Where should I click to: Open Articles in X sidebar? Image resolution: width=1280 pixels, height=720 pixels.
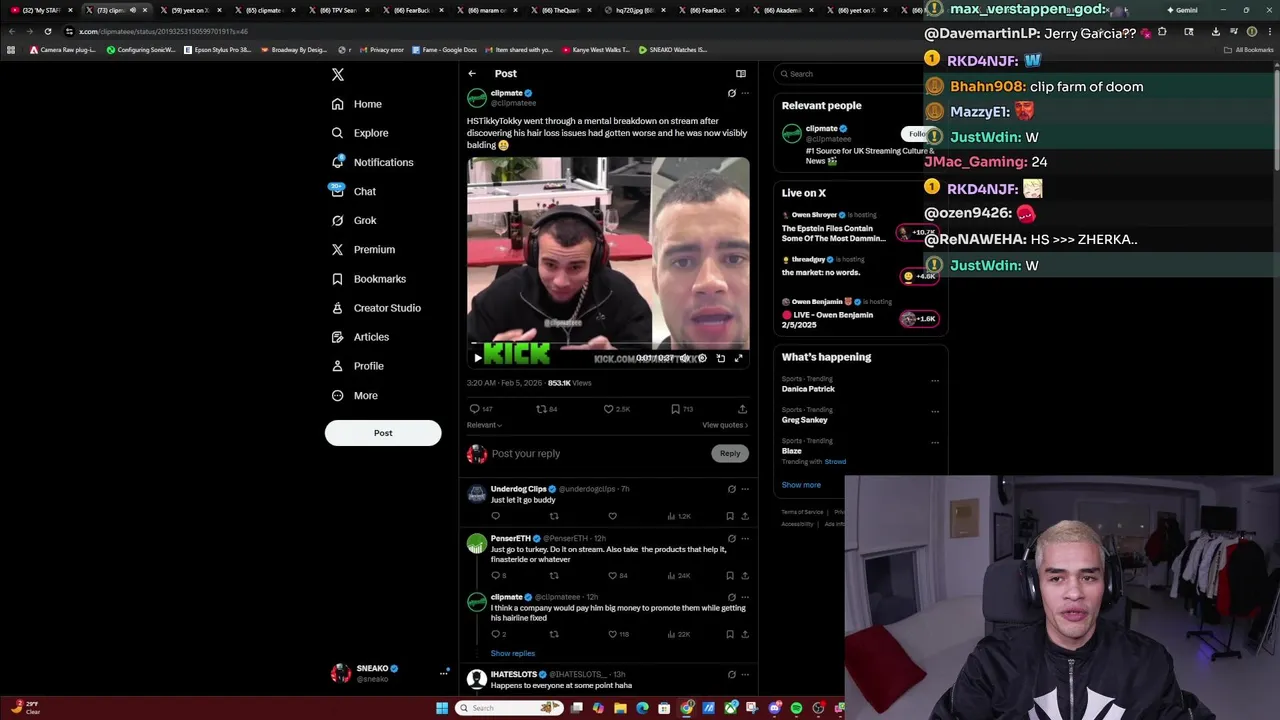[360, 337]
